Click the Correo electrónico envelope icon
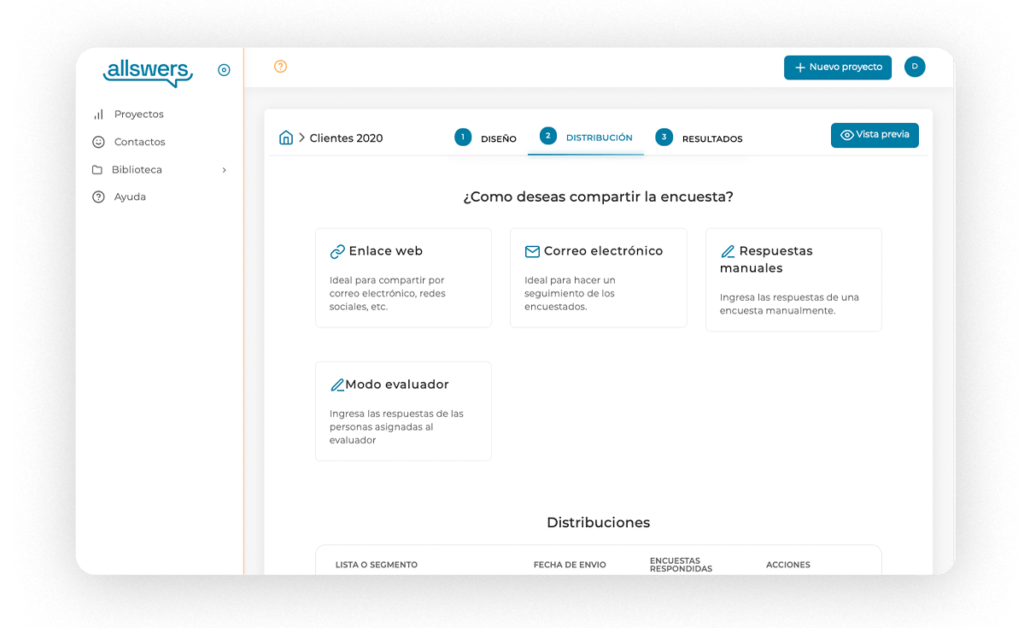 pyautogui.click(x=532, y=251)
